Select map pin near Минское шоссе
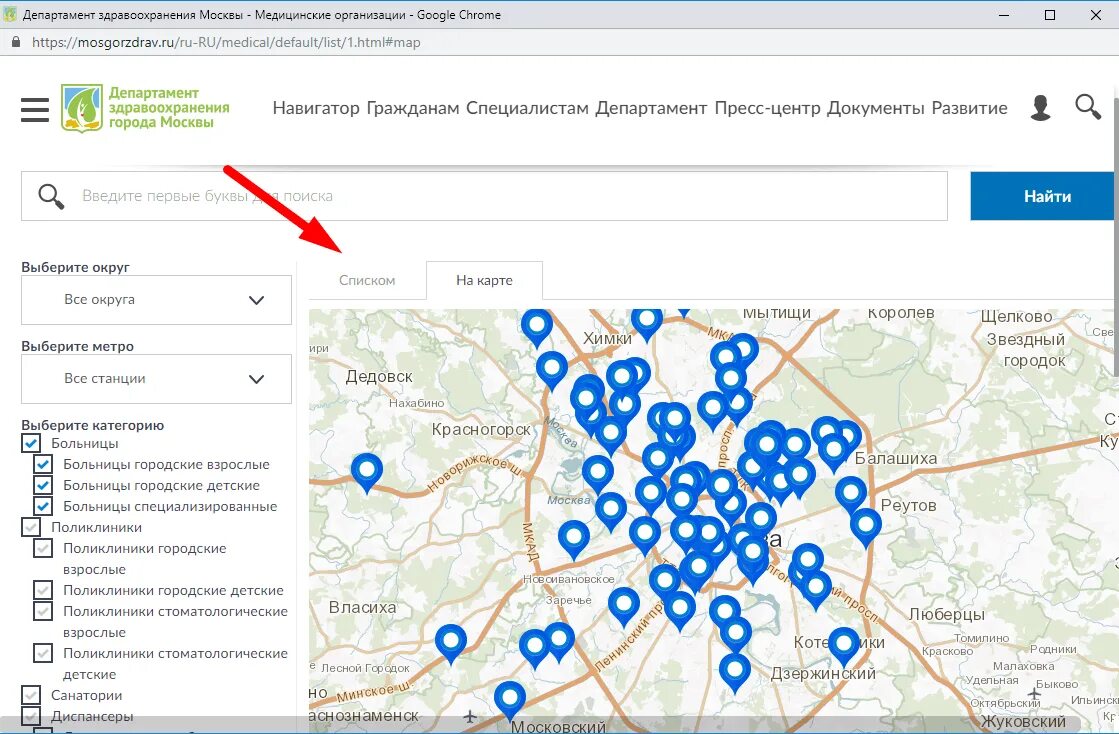Screen dimensions: 1119x734 coord(451,643)
